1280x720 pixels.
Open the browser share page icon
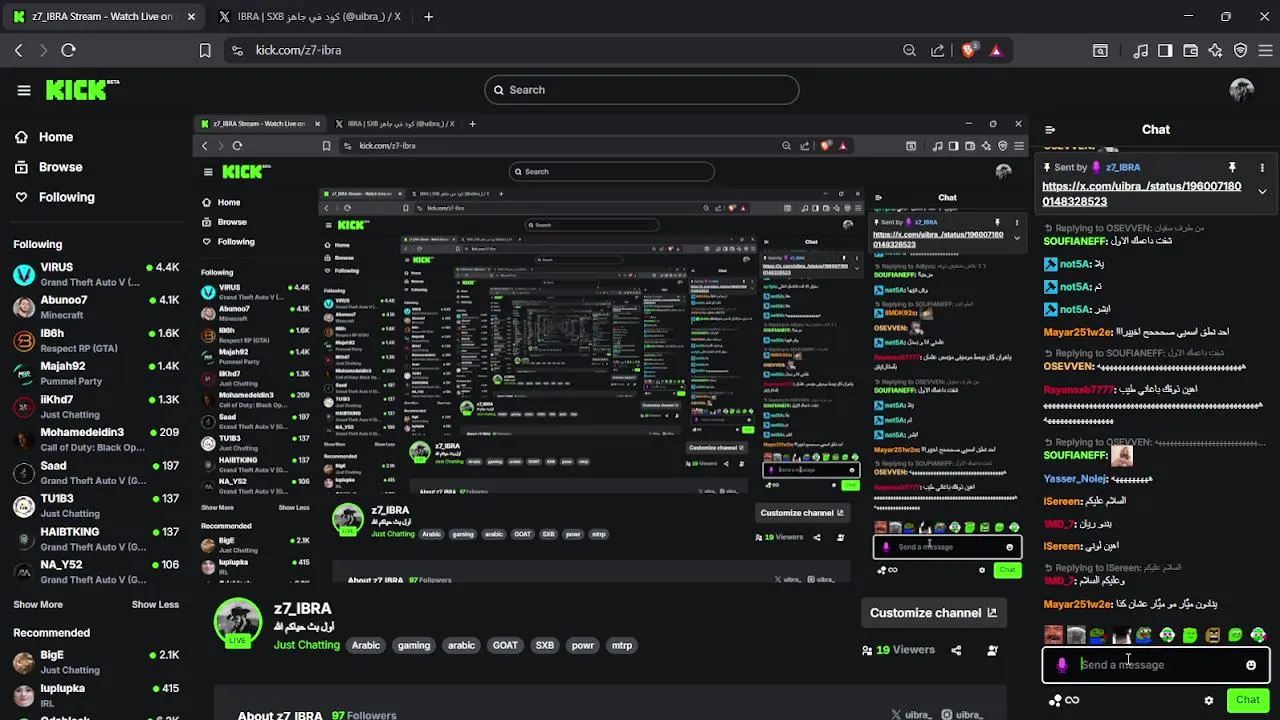(x=937, y=50)
